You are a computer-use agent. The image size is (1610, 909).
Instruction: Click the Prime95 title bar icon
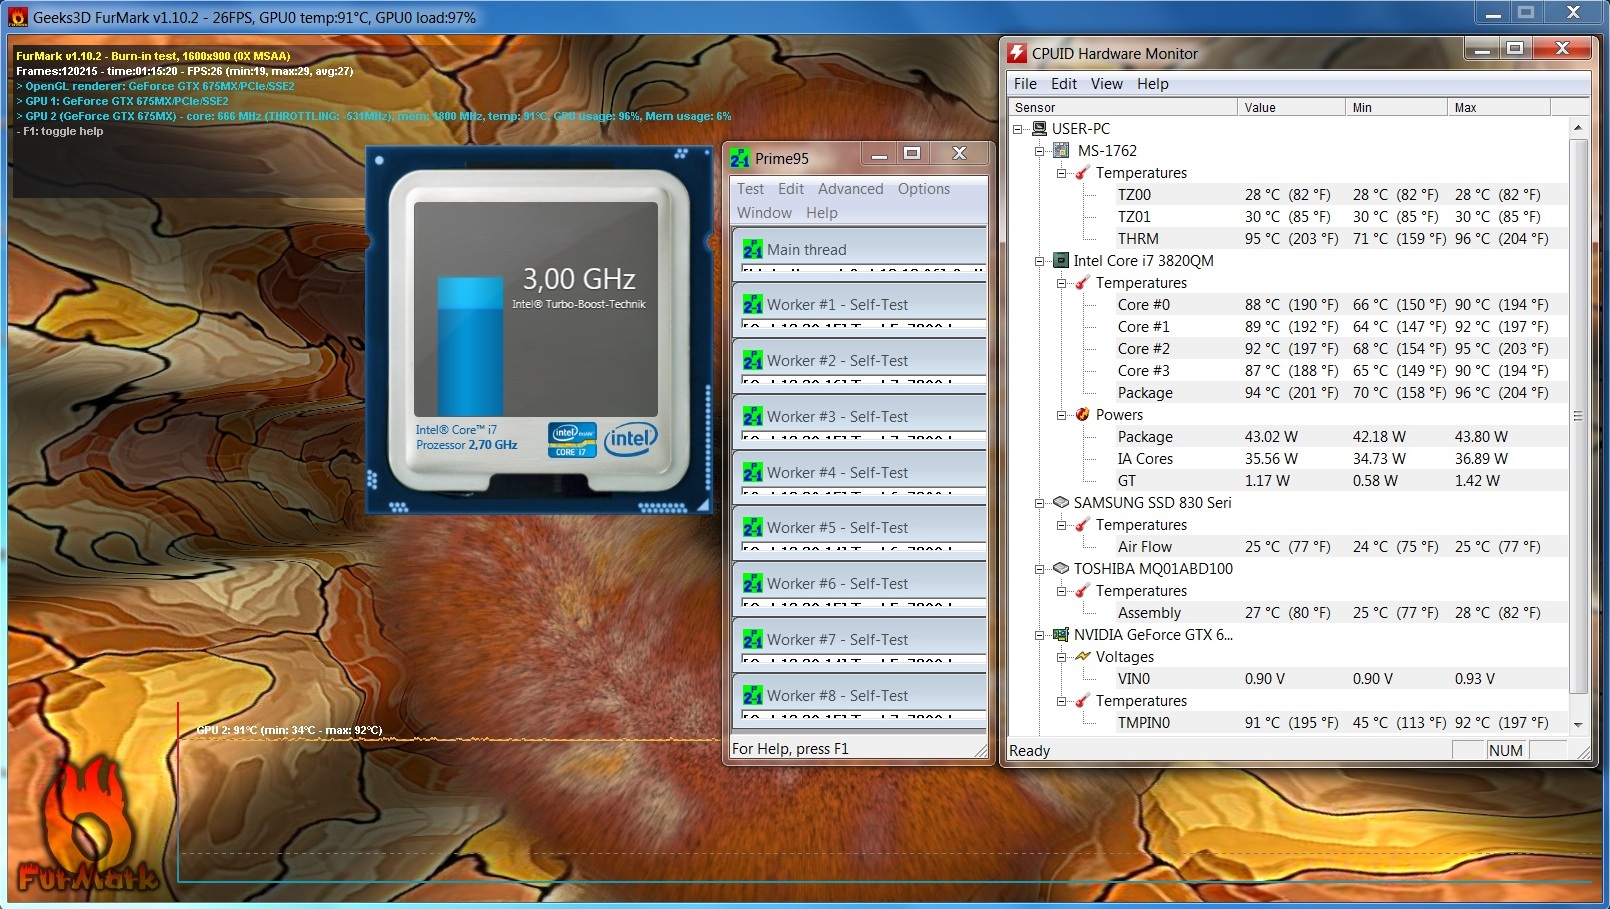pos(740,158)
